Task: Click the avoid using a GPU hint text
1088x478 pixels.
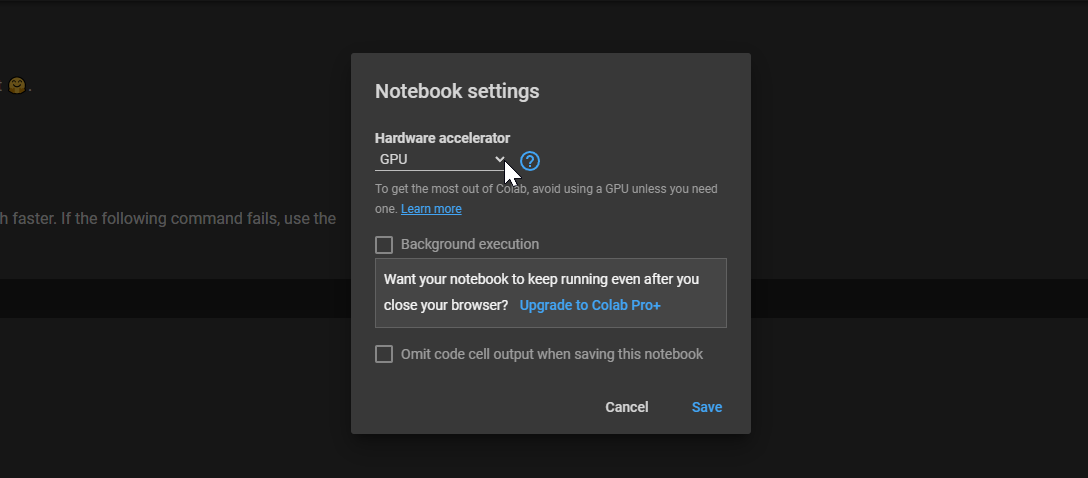Action: (546, 189)
